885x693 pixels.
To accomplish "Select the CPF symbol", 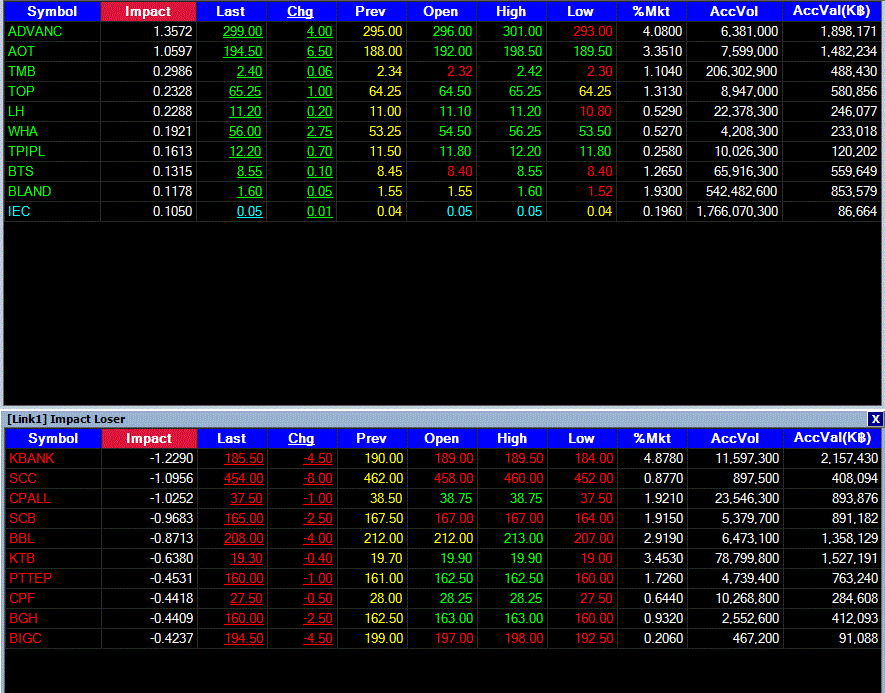I will pos(22,599).
